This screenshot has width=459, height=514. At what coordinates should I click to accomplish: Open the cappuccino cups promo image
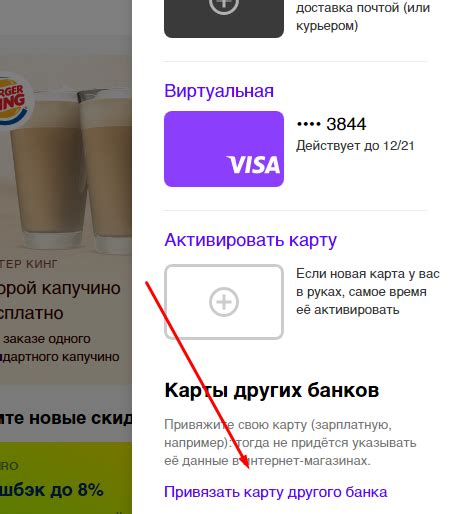66,160
